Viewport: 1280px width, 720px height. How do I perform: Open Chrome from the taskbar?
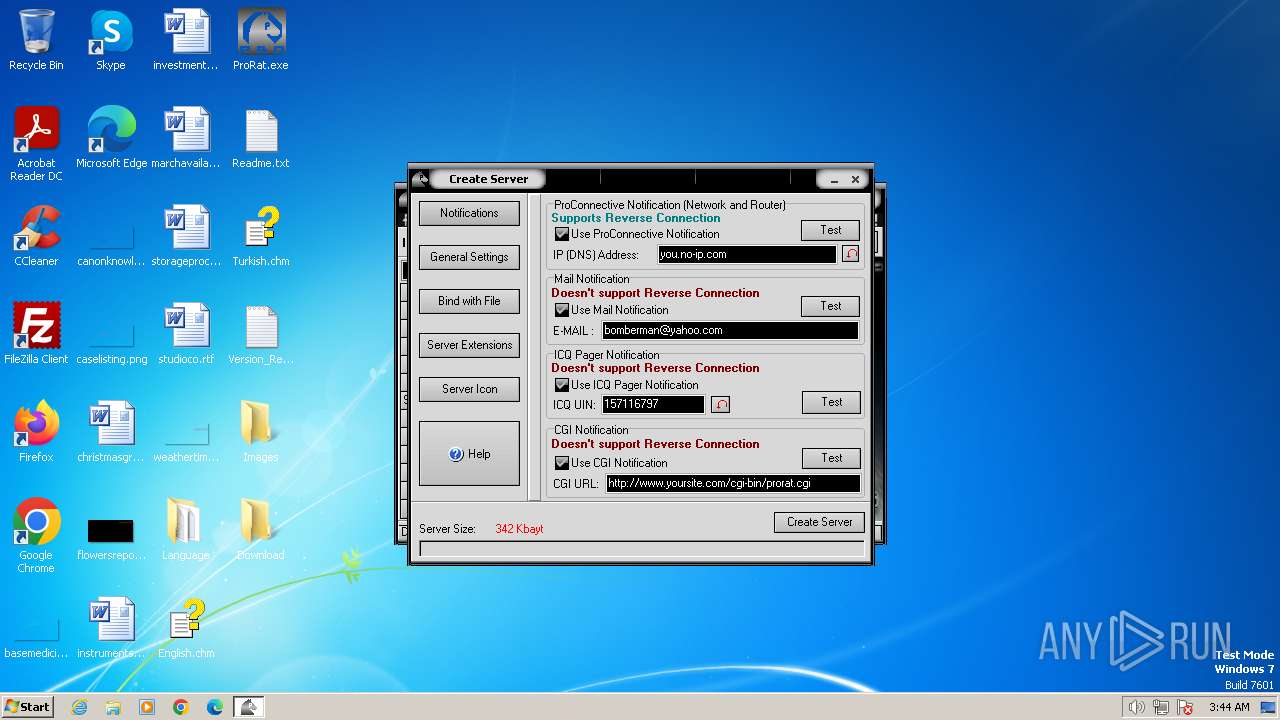pos(181,707)
